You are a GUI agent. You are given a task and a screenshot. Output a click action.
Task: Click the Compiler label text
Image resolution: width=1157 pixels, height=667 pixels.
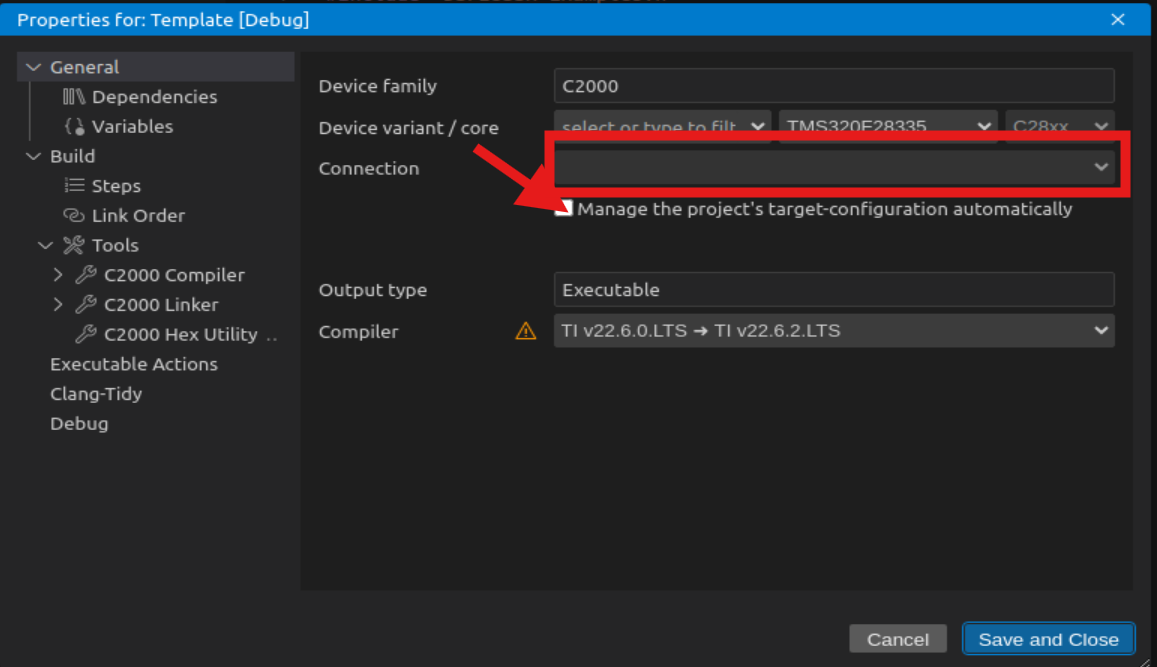(x=358, y=332)
